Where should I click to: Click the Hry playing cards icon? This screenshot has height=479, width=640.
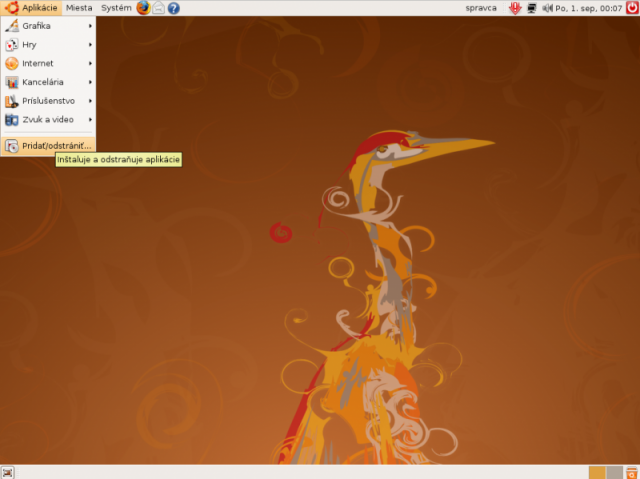(x=12, y=44)
